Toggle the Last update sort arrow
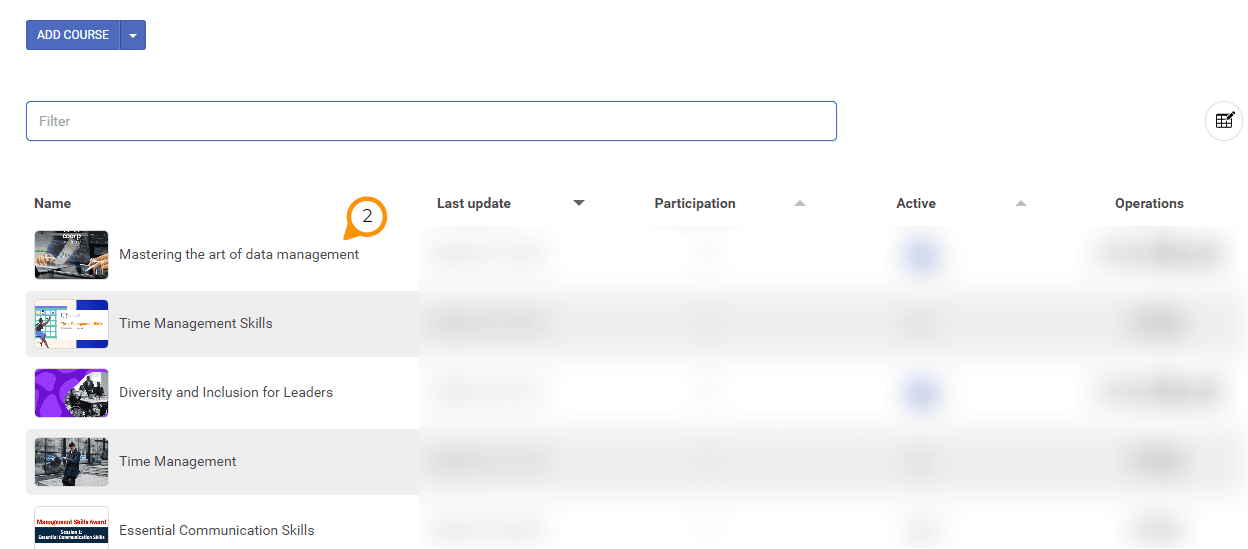Viewport: 1248px width, 549px height. pos(579,203)
